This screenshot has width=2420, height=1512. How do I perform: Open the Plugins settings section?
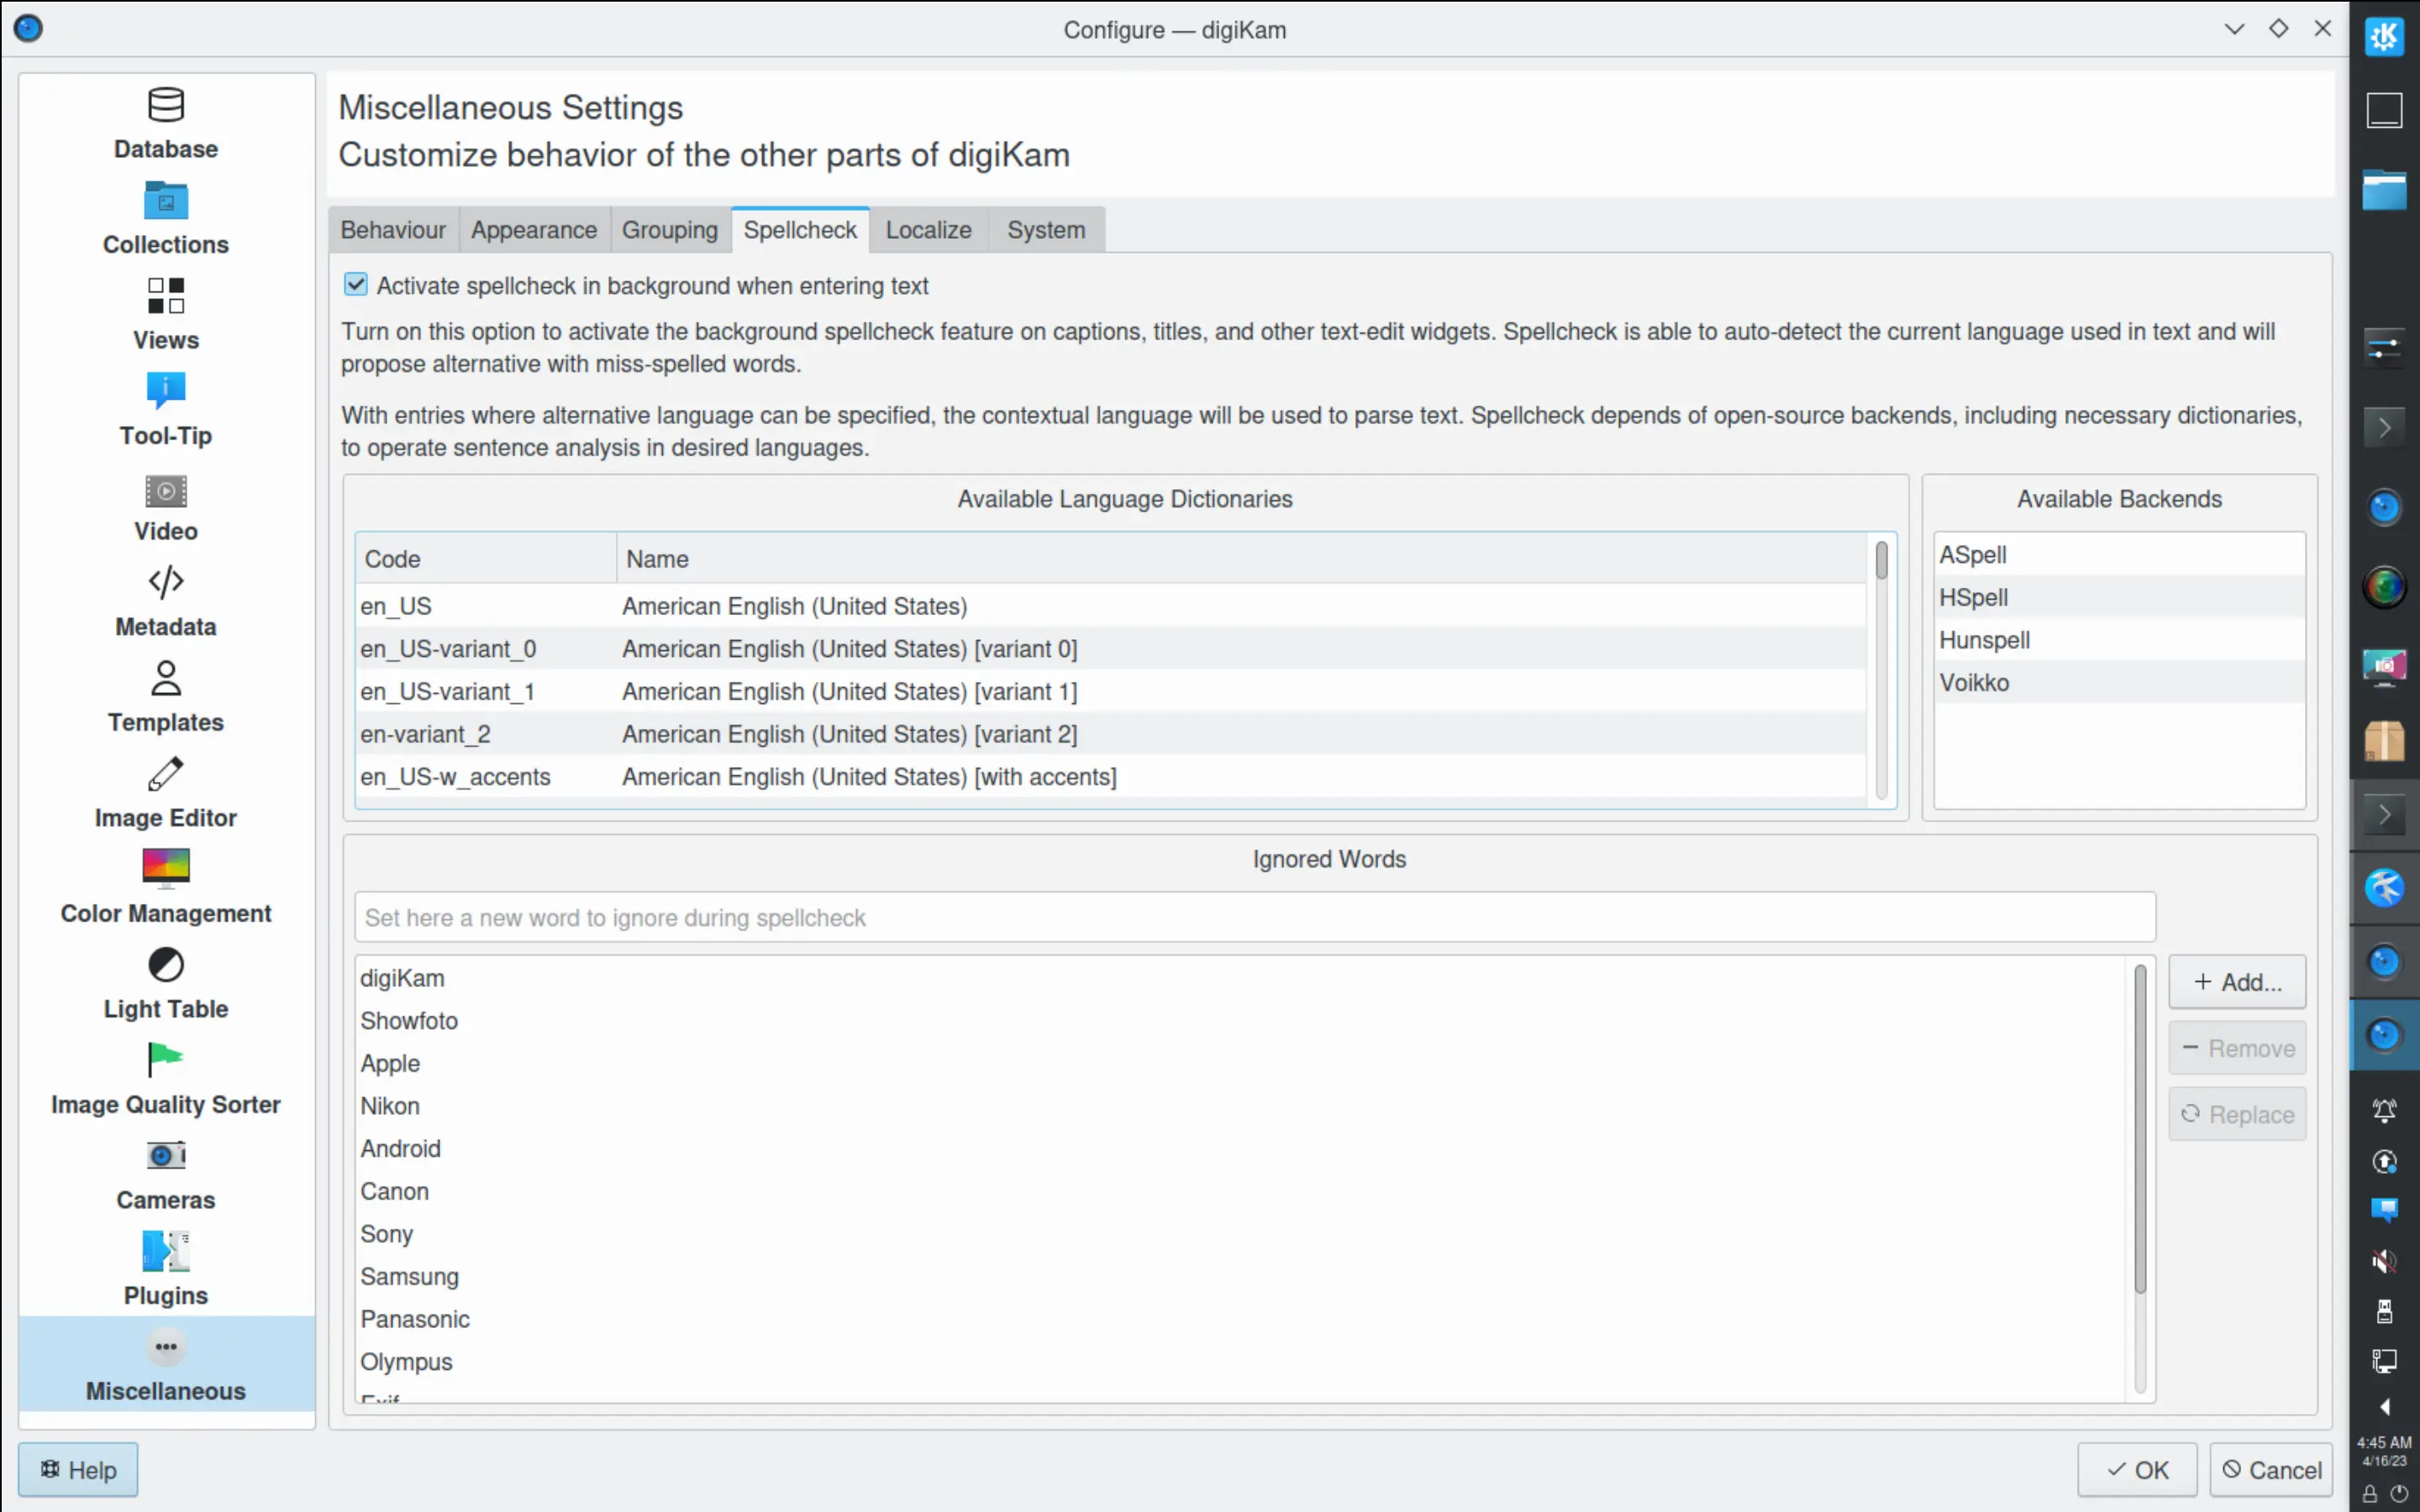[165, 1267]
